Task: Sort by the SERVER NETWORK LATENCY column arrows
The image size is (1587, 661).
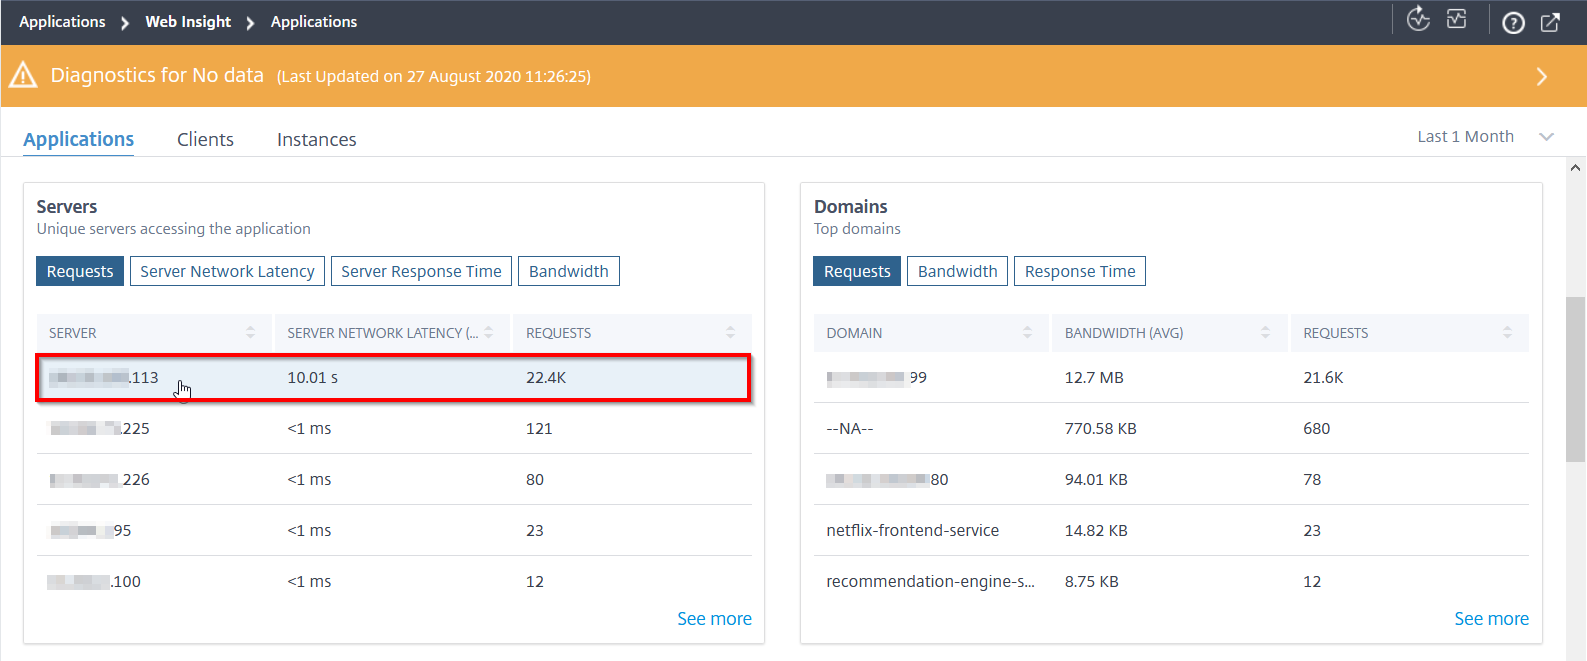Action: pos(489,333)
